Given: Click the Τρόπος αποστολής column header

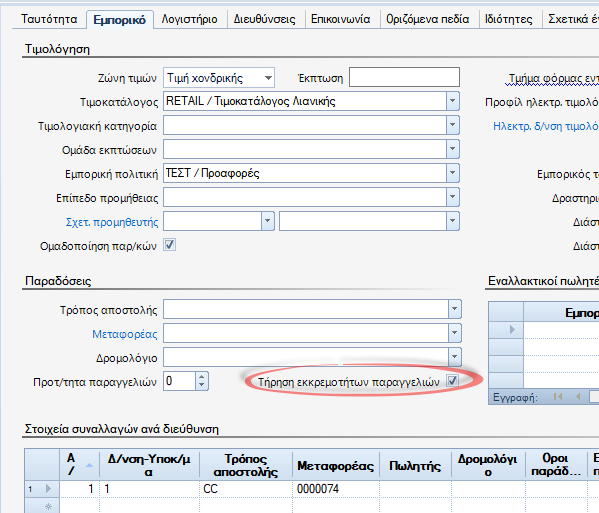Looking at the screenshot, I should click(246, 464).
